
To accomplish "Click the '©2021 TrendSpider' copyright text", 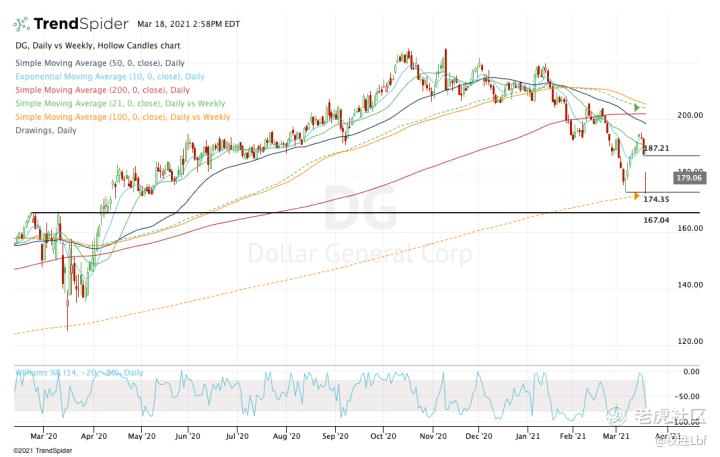I will [42, 451].
